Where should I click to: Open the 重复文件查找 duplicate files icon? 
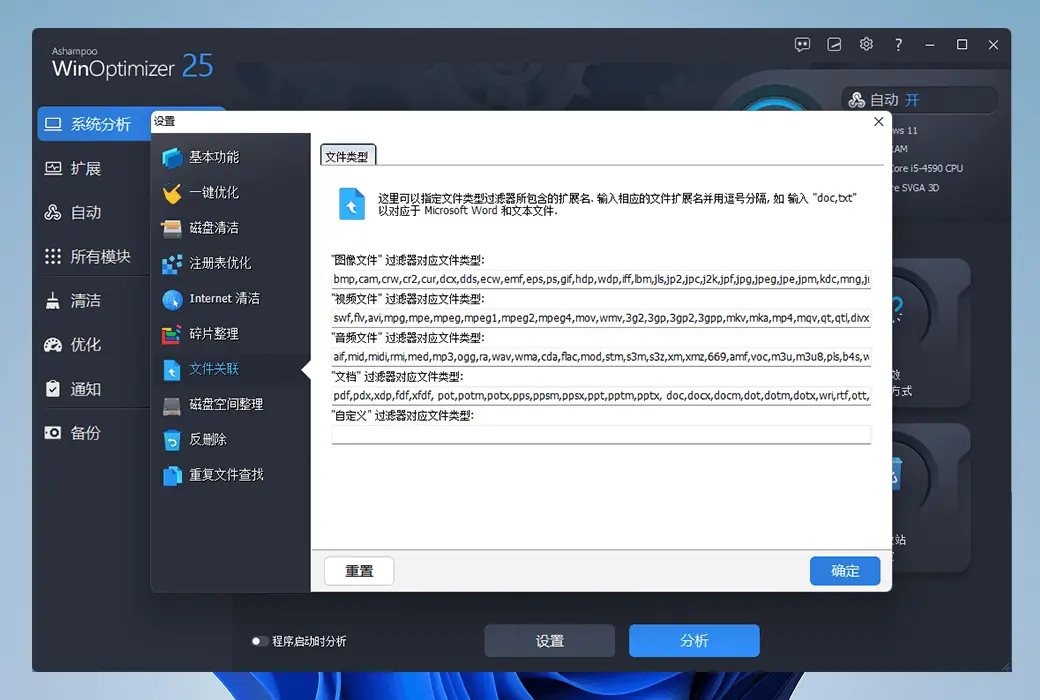(172, 475)
